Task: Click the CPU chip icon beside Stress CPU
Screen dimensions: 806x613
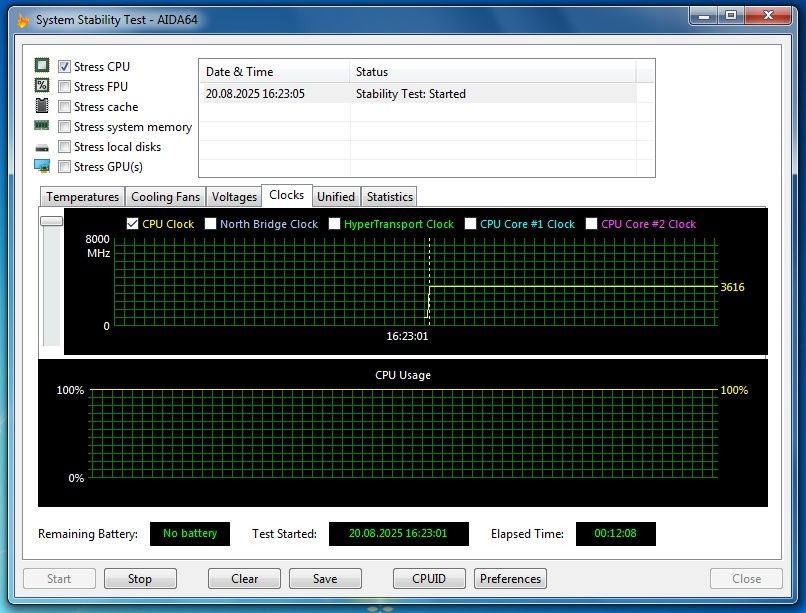Action: coord(42,65)
